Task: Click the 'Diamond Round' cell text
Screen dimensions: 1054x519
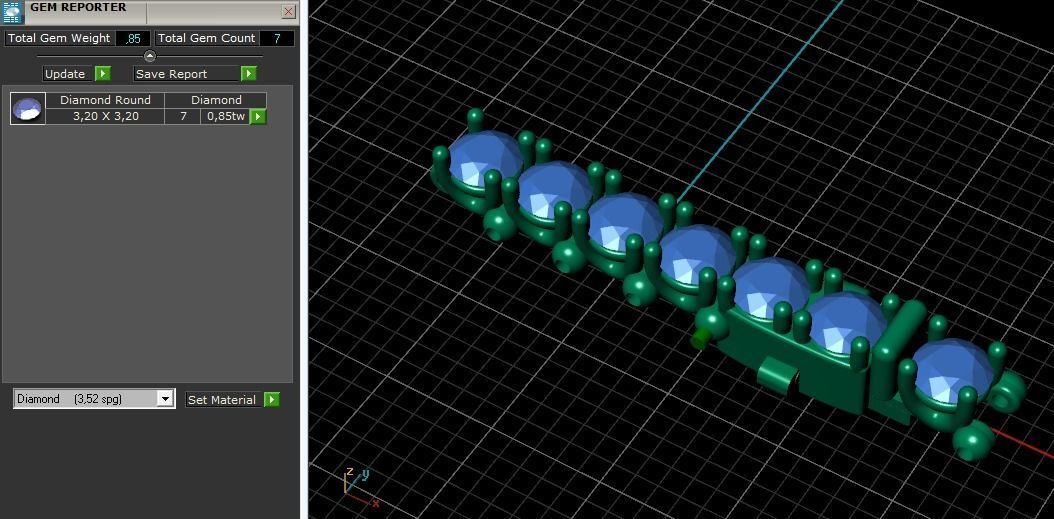Action: [105, 100]
